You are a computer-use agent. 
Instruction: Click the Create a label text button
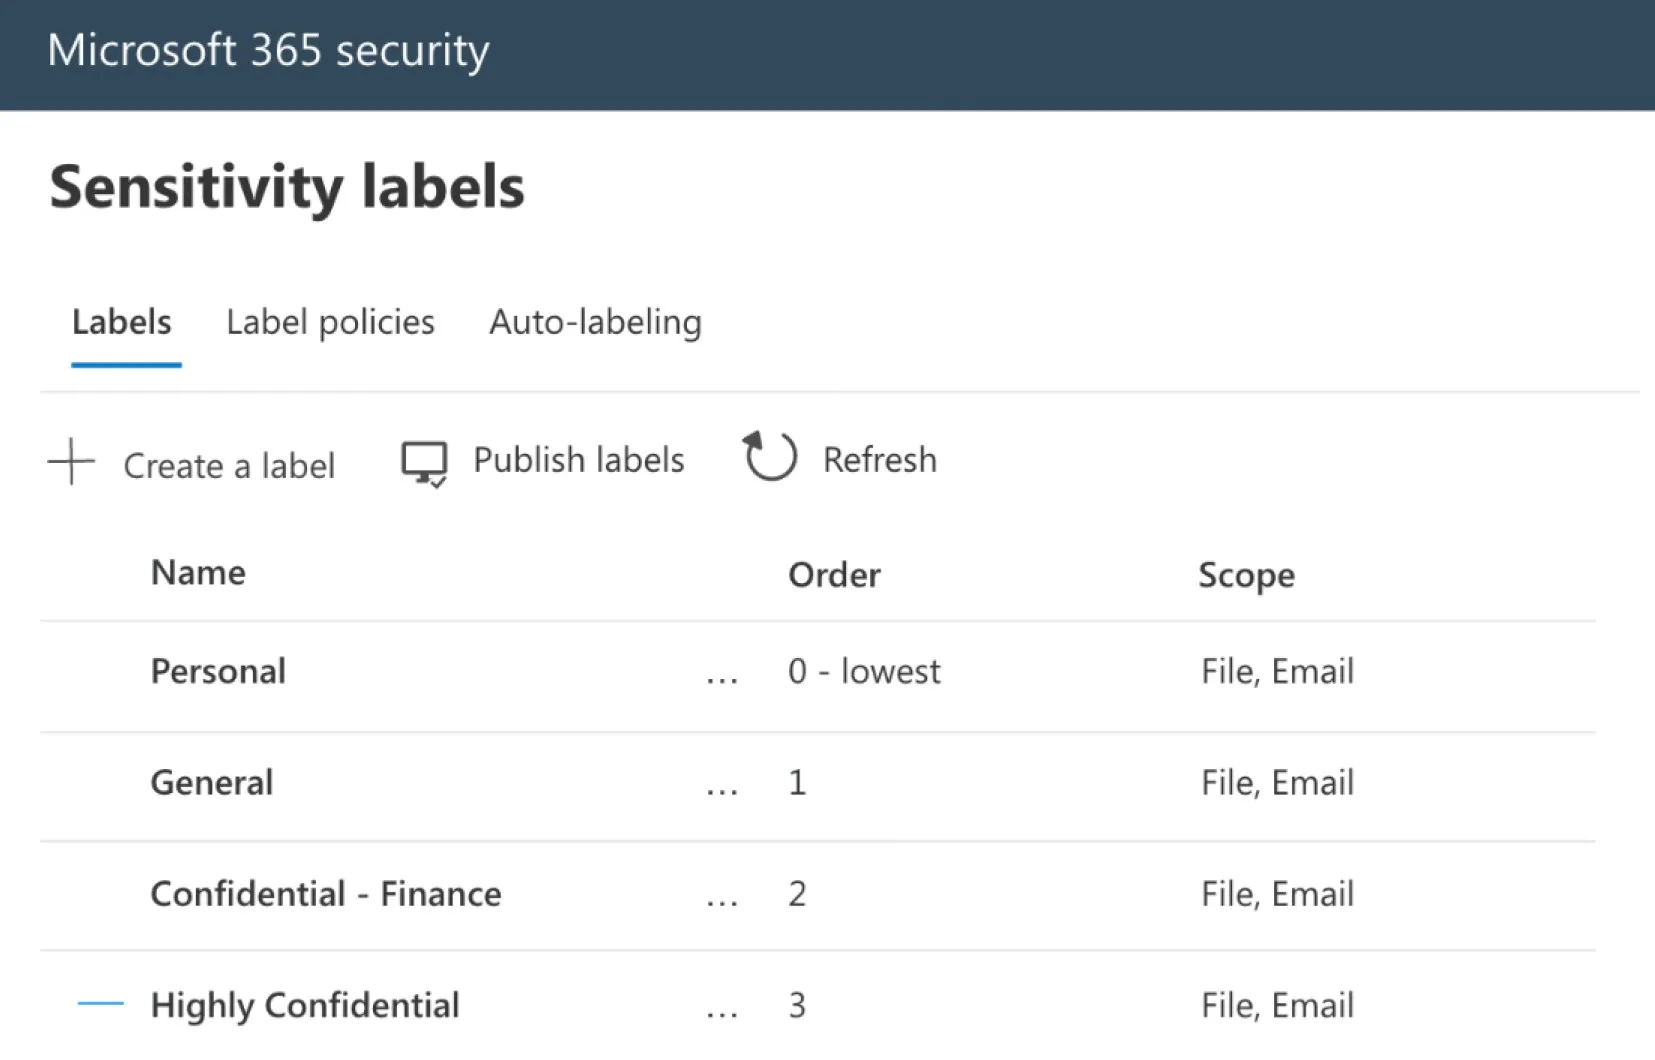(229, 466)
